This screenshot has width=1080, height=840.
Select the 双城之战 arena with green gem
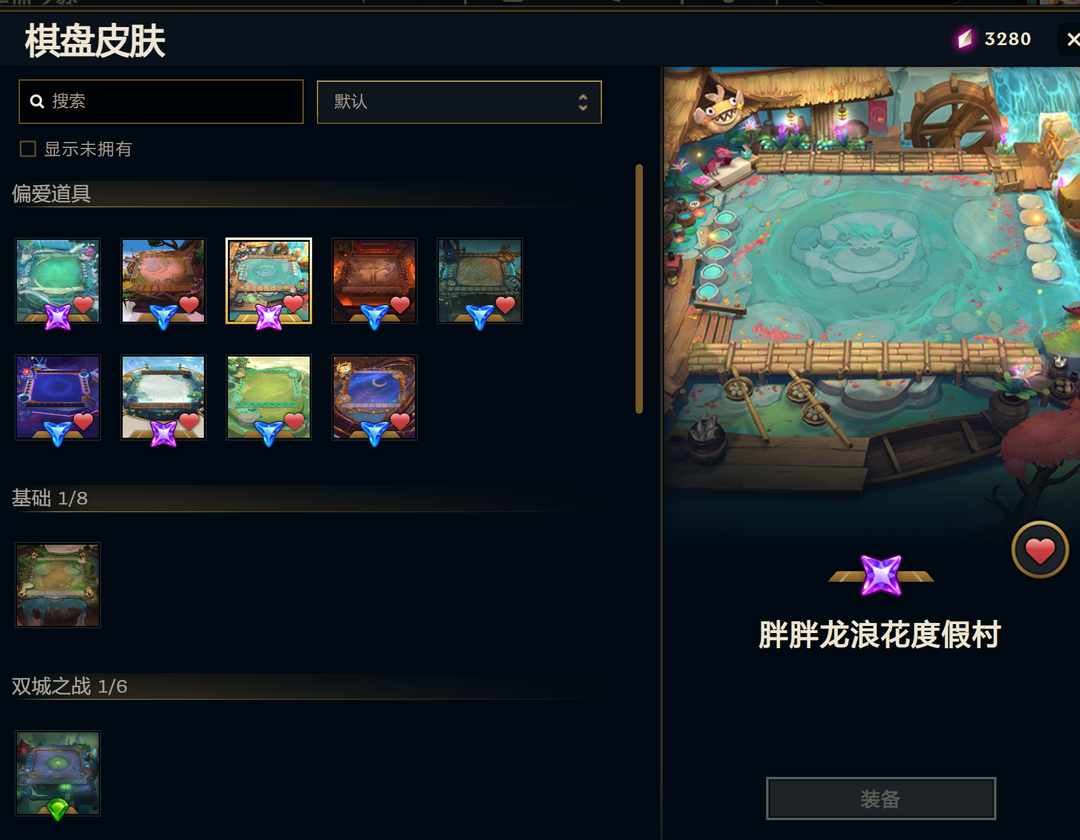pyautogui.click(x=58, y=773)
